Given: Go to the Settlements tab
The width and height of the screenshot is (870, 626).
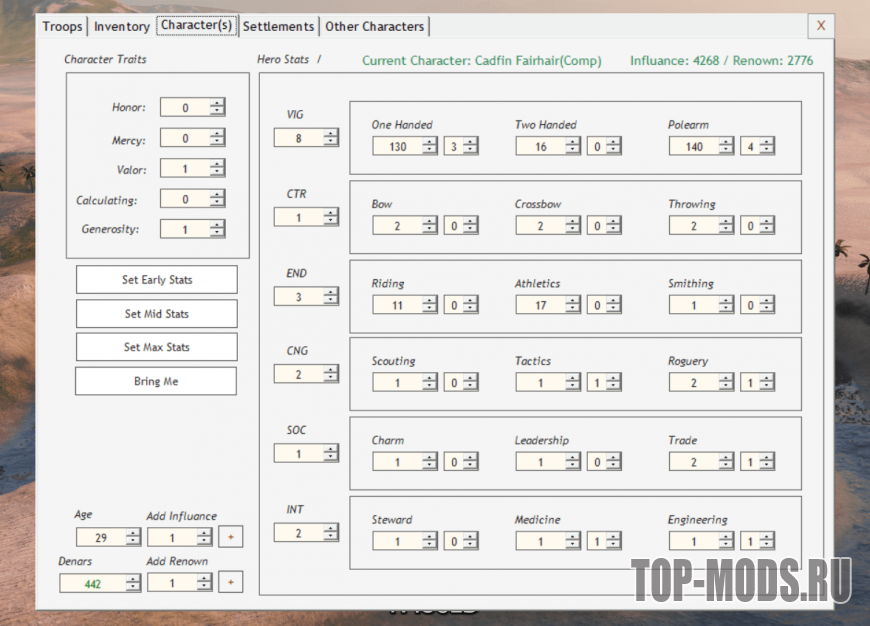Looking at the screenshot, I should (x=279, y=26).
